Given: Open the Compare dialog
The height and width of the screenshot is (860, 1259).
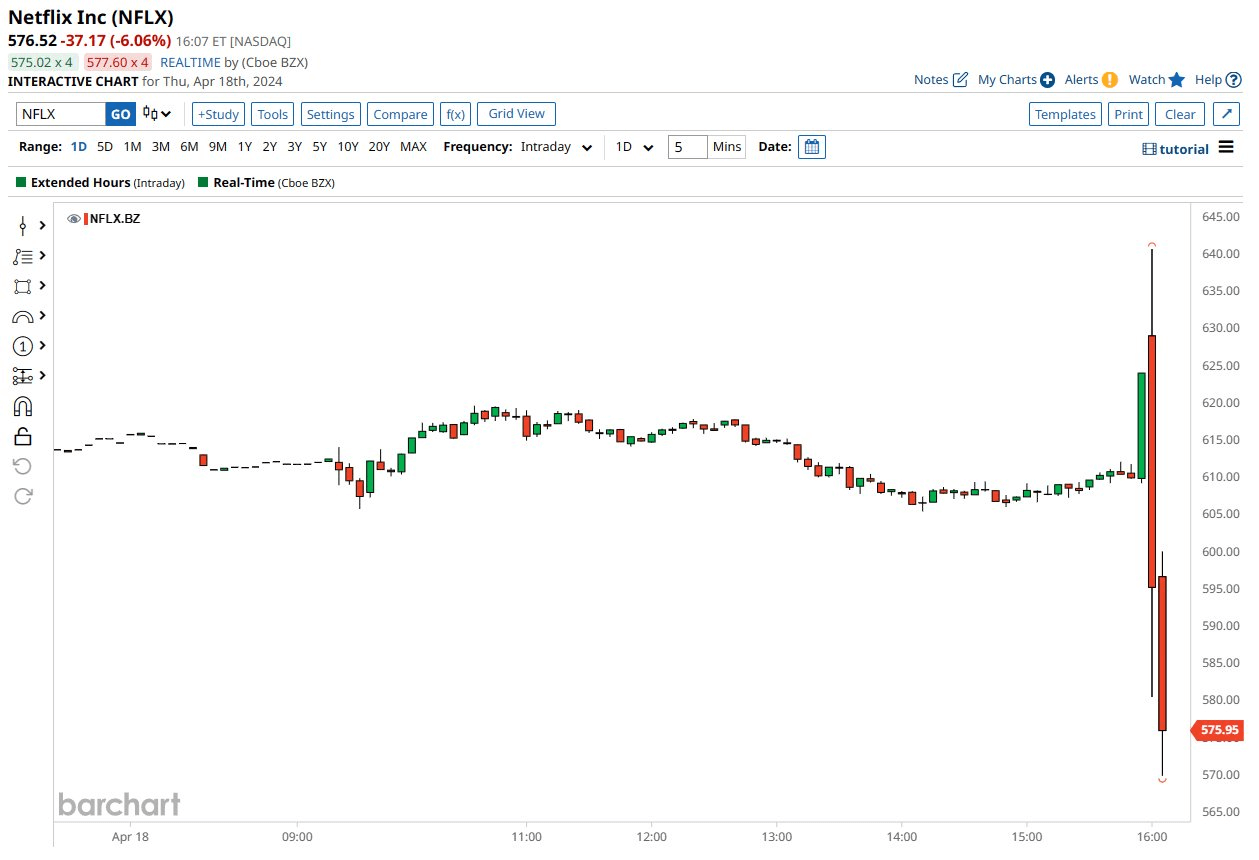Looking at the screenshot, I should point(400,113).
